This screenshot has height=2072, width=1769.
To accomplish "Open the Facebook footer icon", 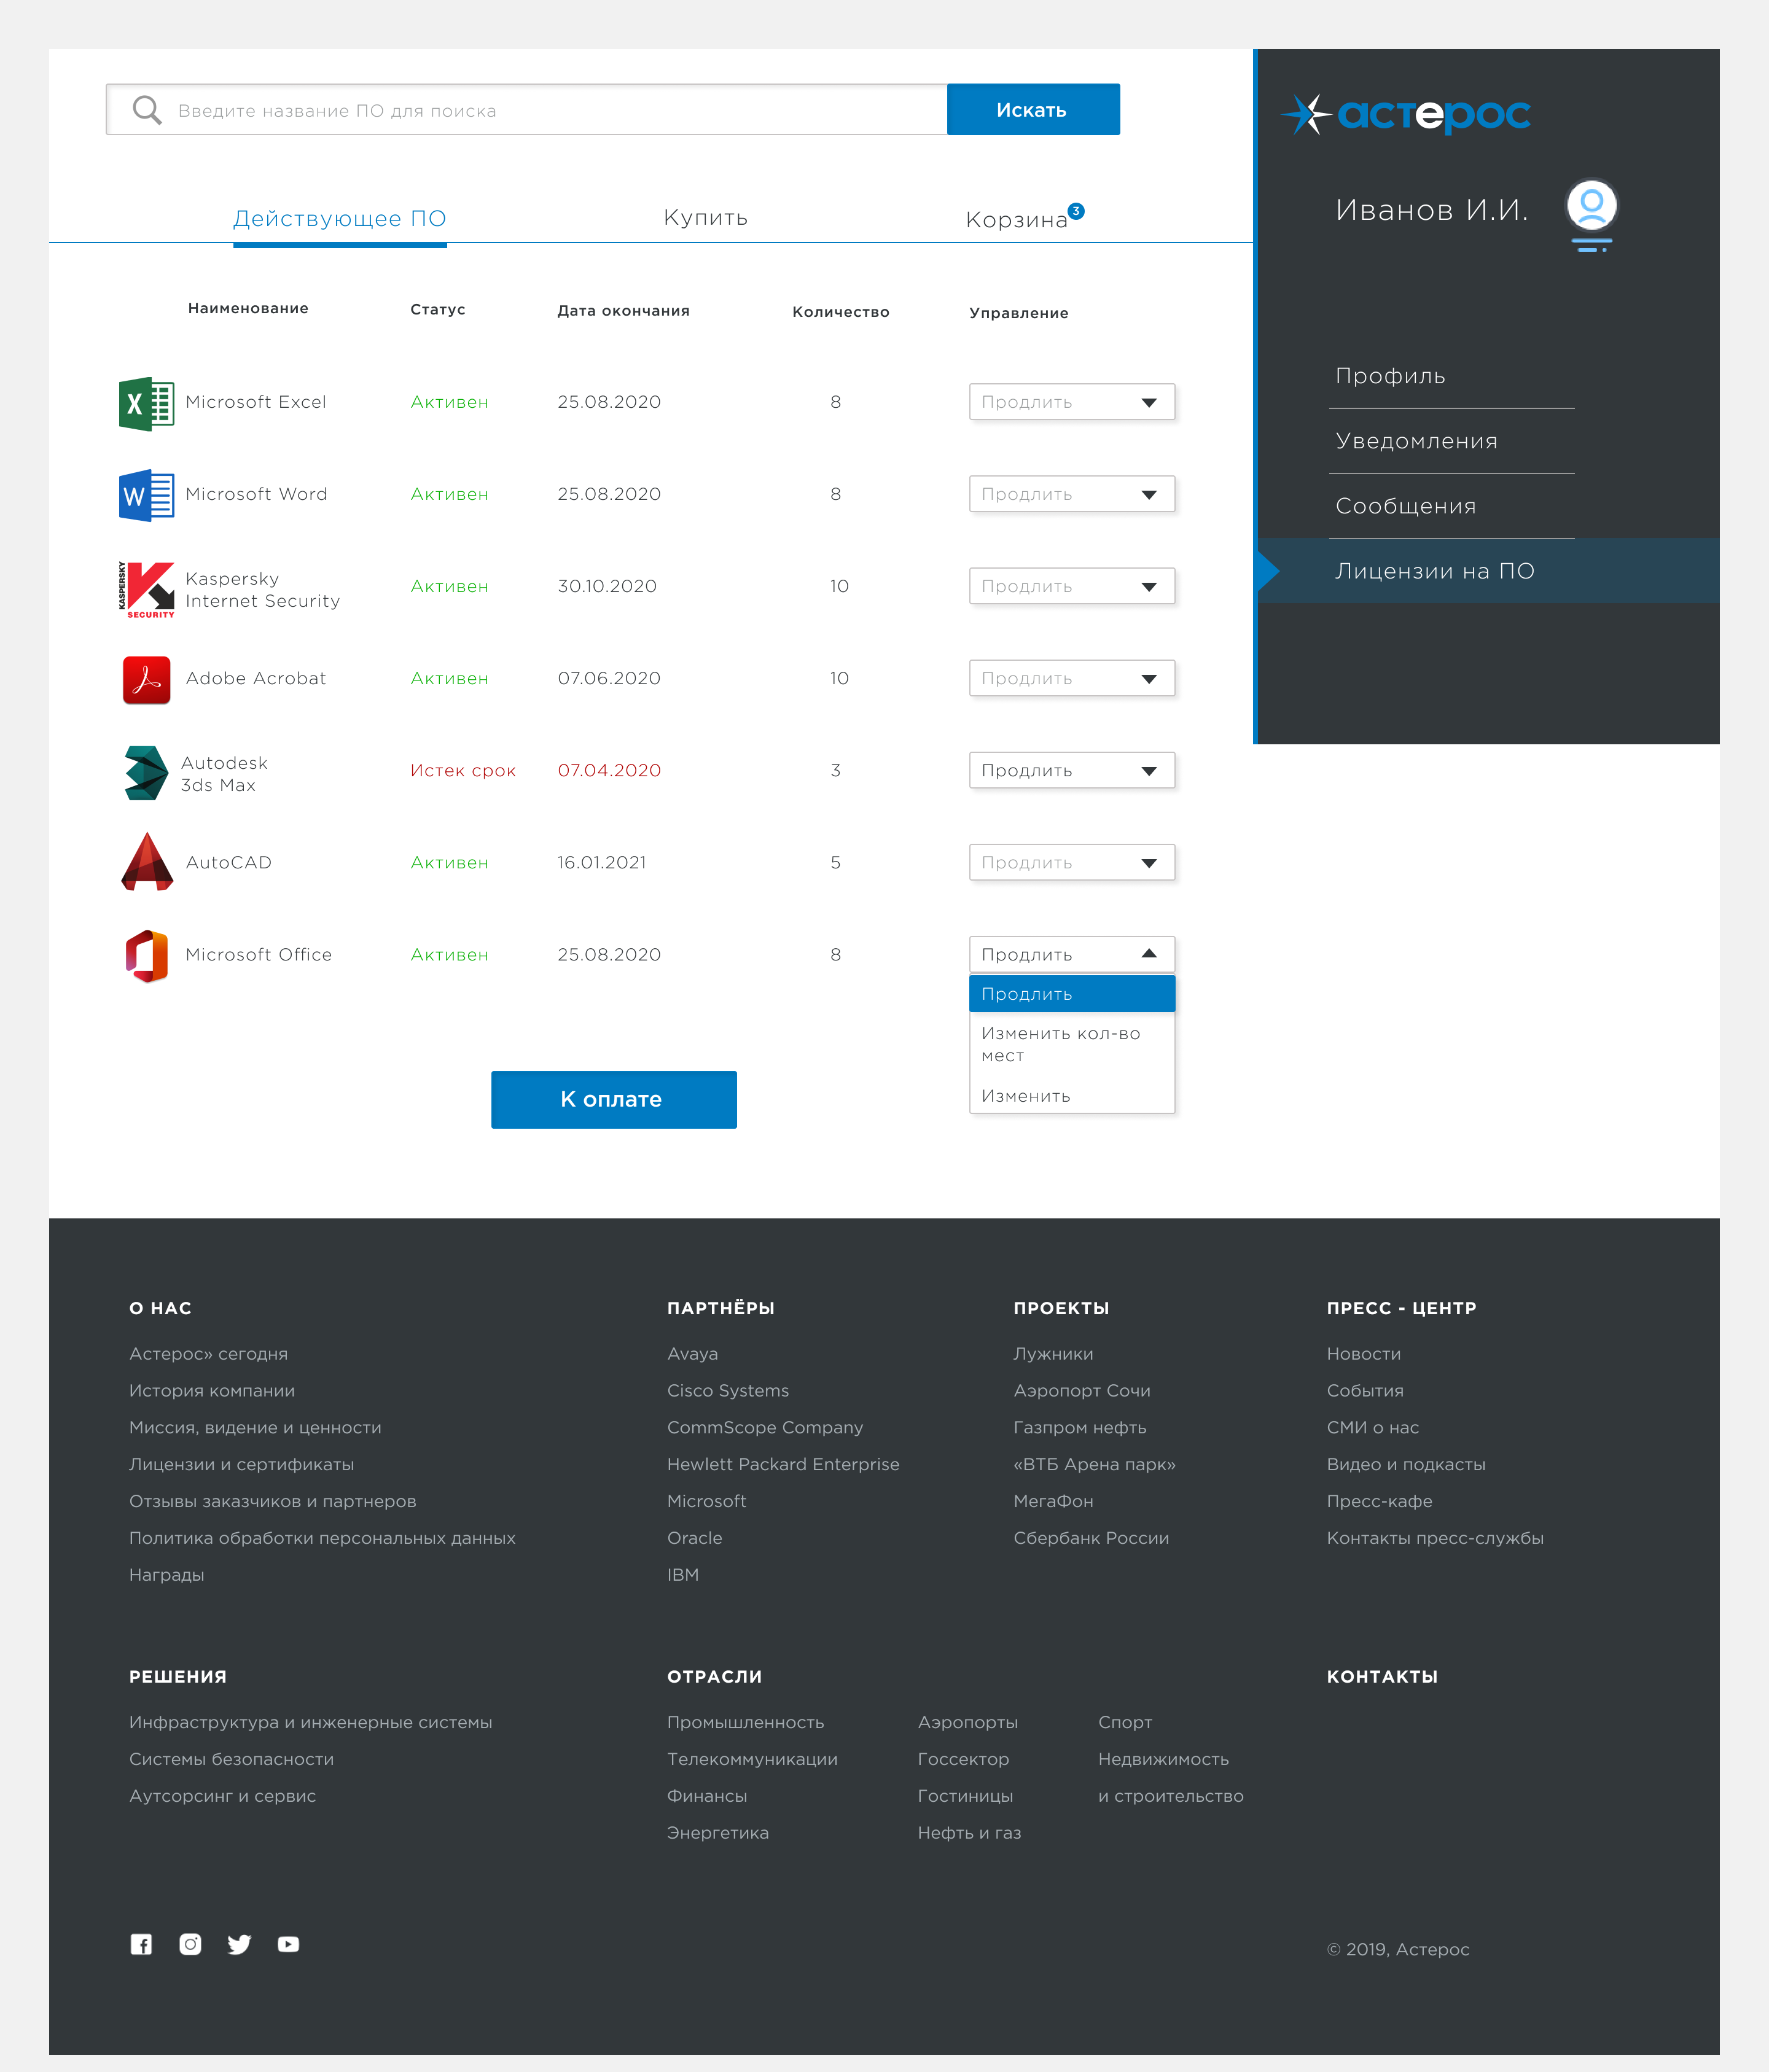I will pos(141,1945).
